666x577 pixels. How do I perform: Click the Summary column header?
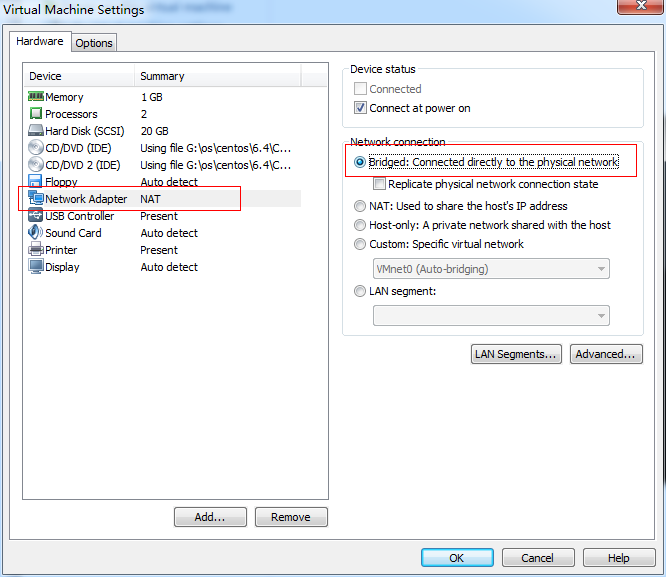pyautogui.click(x=218, y=76)
